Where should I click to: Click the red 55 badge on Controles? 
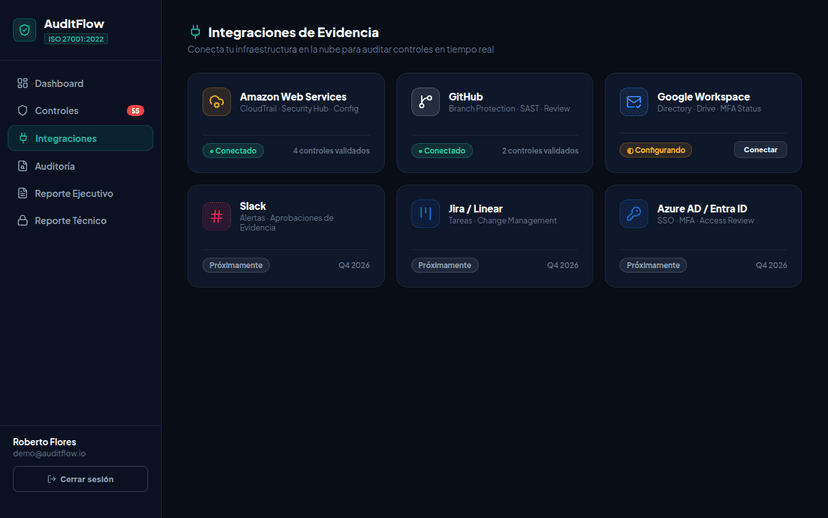135,110
